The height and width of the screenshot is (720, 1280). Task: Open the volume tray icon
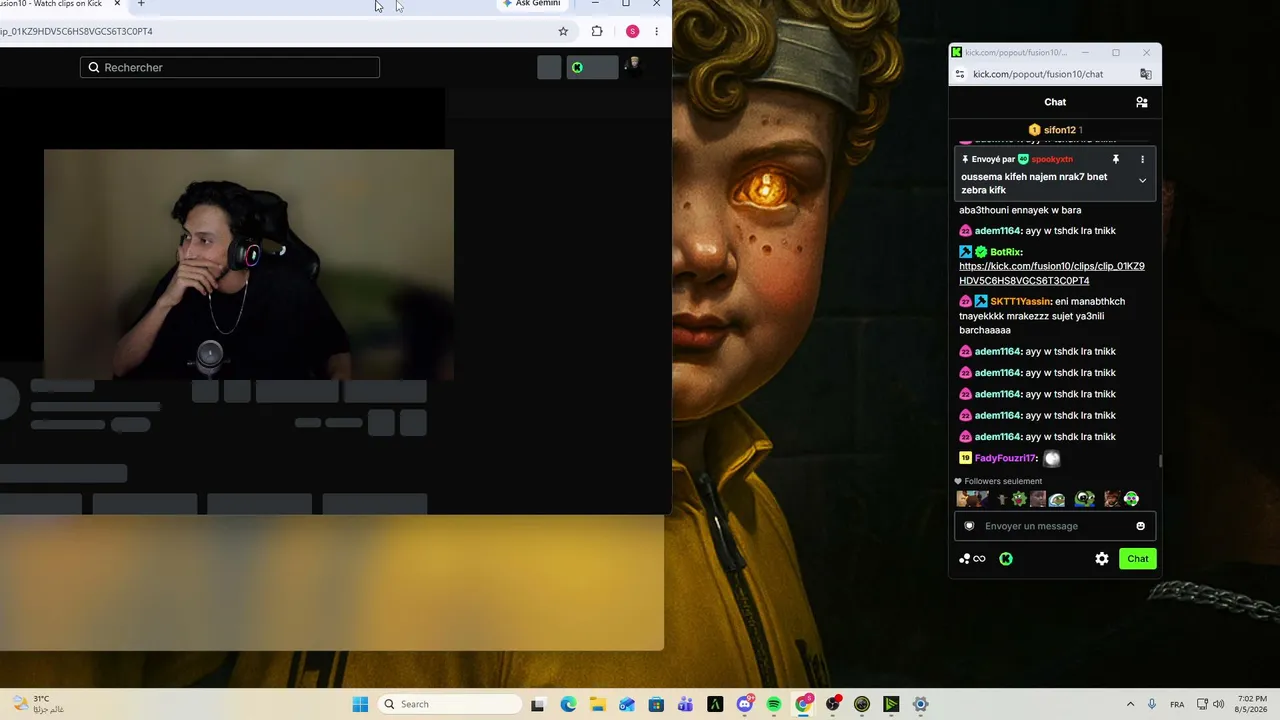1219,704
